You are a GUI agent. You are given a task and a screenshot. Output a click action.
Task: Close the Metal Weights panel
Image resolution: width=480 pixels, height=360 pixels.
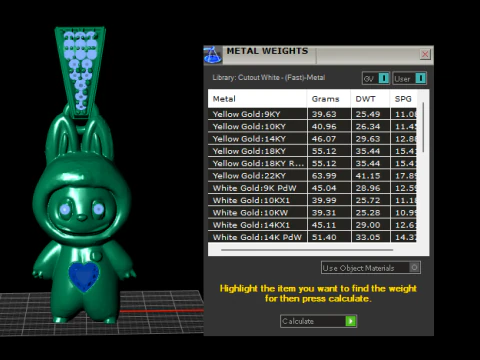(425, 54)
